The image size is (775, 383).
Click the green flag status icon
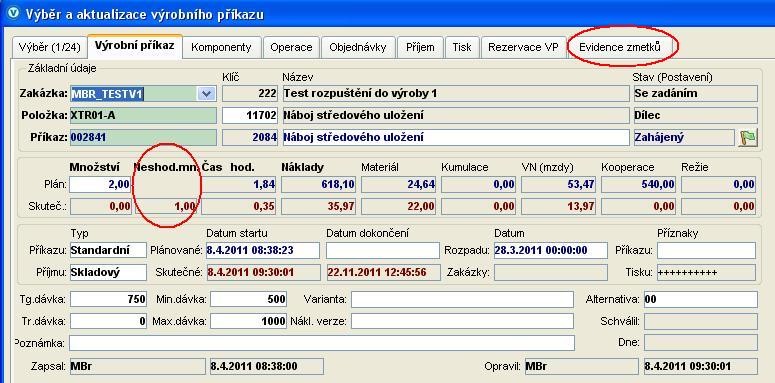pos(748,137)
